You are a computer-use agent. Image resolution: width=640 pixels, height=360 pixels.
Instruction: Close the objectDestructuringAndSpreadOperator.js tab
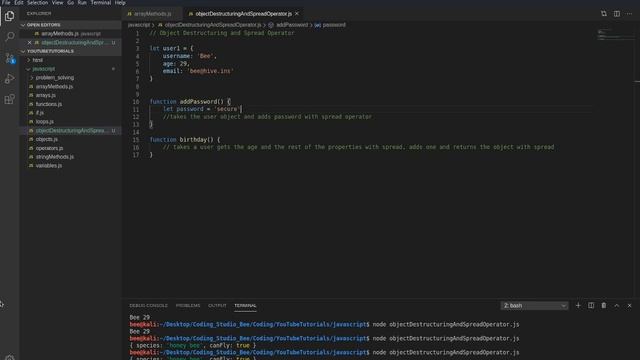pyautogui.click(x=297, y=13)
